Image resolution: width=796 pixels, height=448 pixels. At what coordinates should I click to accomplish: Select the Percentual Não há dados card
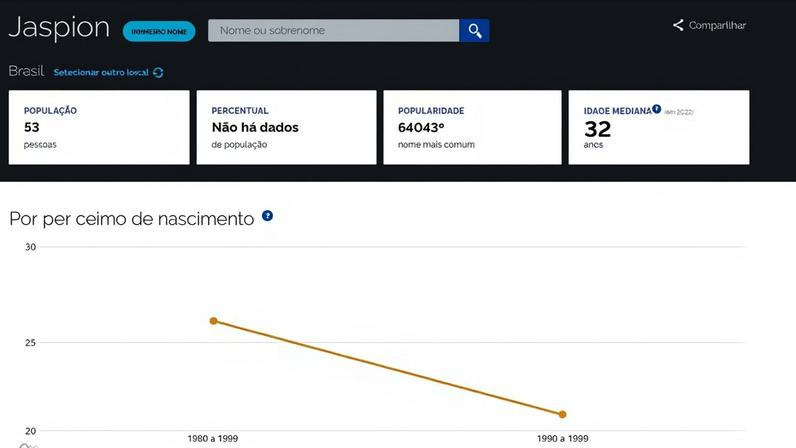[x=286, y=127]
